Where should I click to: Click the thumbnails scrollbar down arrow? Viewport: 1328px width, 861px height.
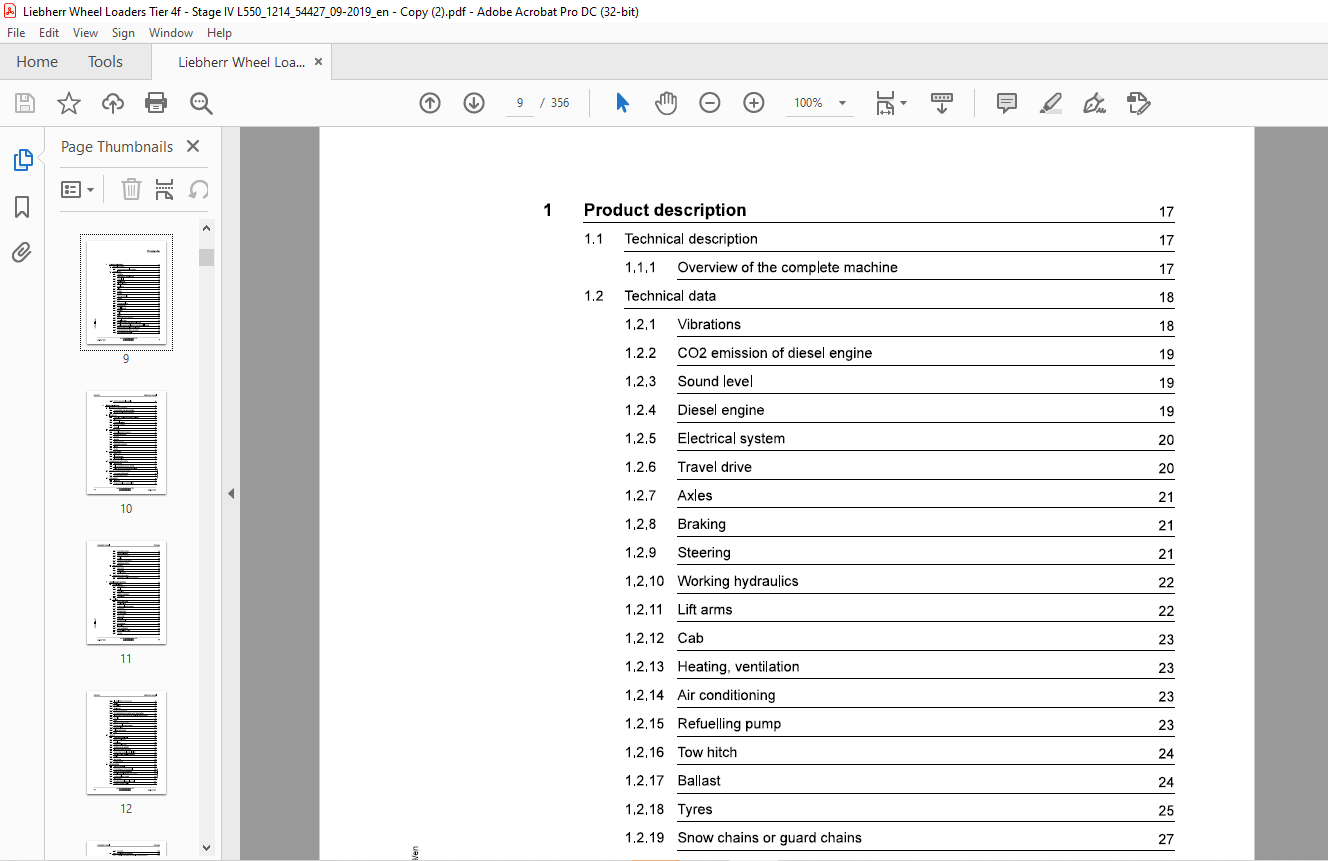(x=206, y=847)
